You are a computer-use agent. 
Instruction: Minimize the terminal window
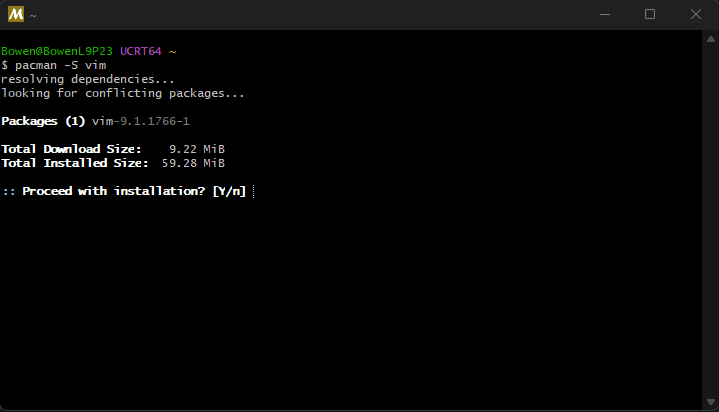tap(604, 15)
